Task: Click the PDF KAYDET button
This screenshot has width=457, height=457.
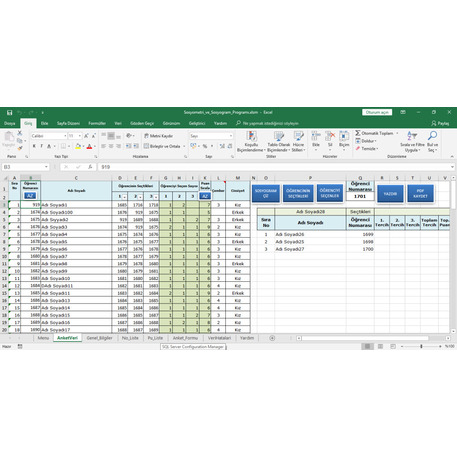Action: pos(420,193)
